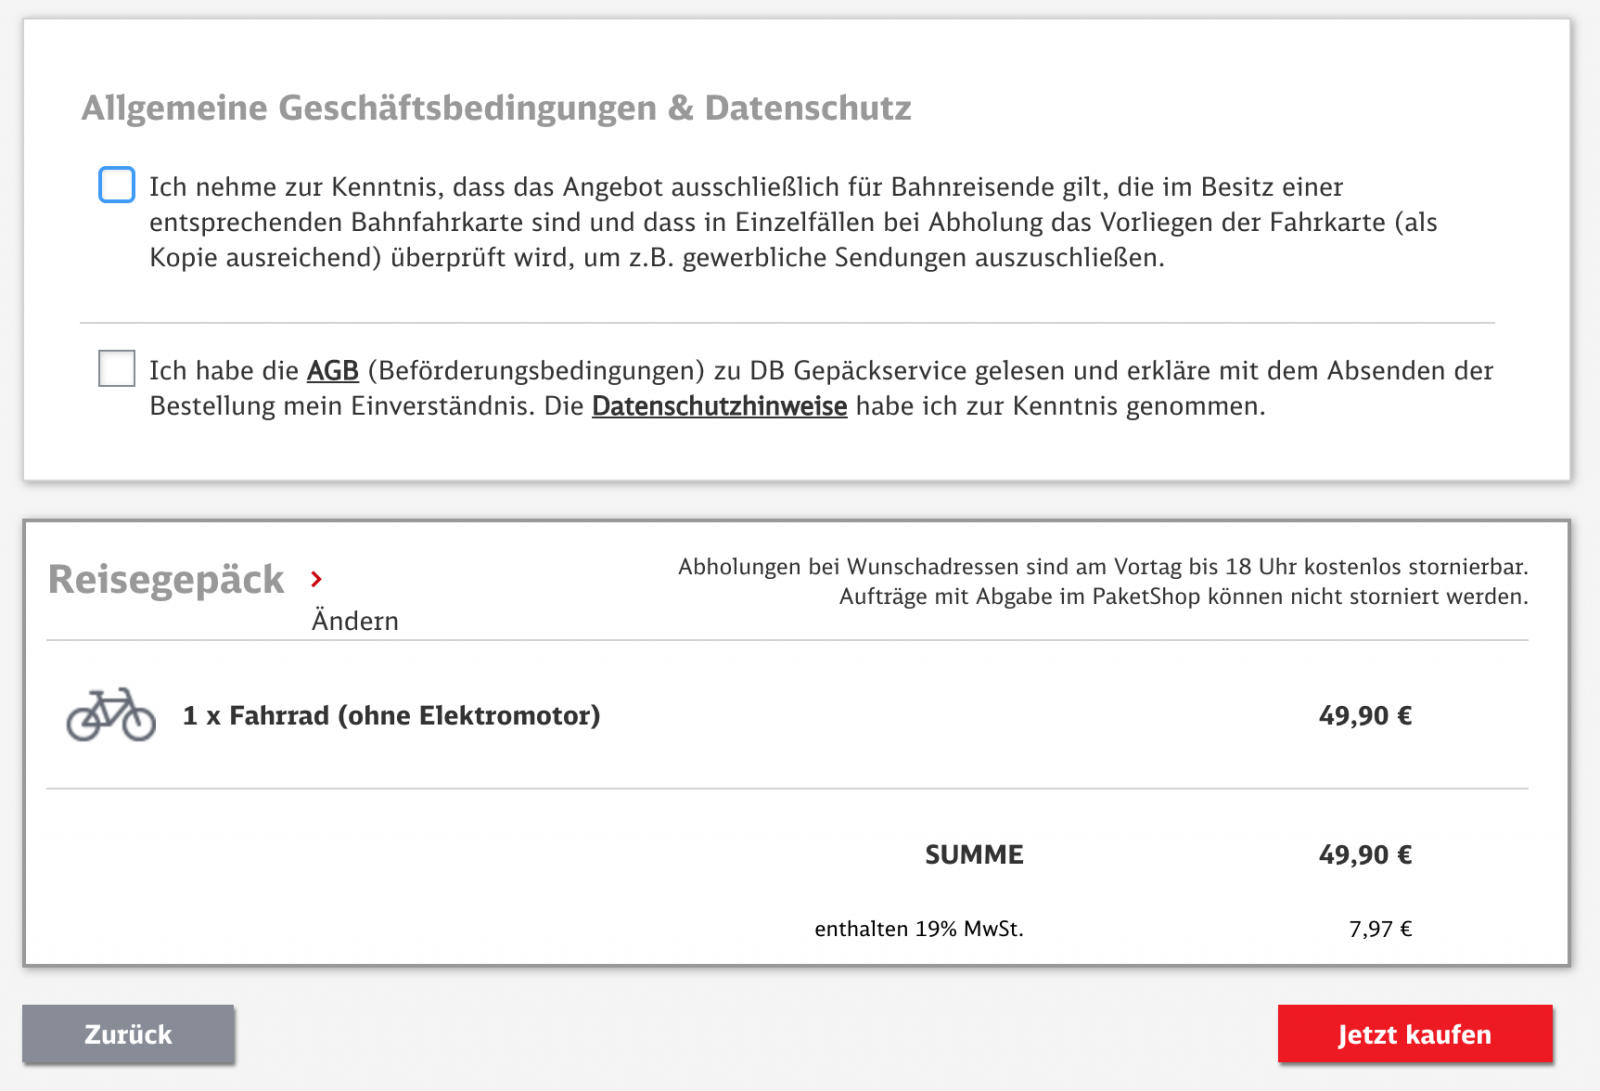Select the Fahrrad (ohne Elektromotor) item label
Screen dimensions: 1600x1091
tap(391, 716)
